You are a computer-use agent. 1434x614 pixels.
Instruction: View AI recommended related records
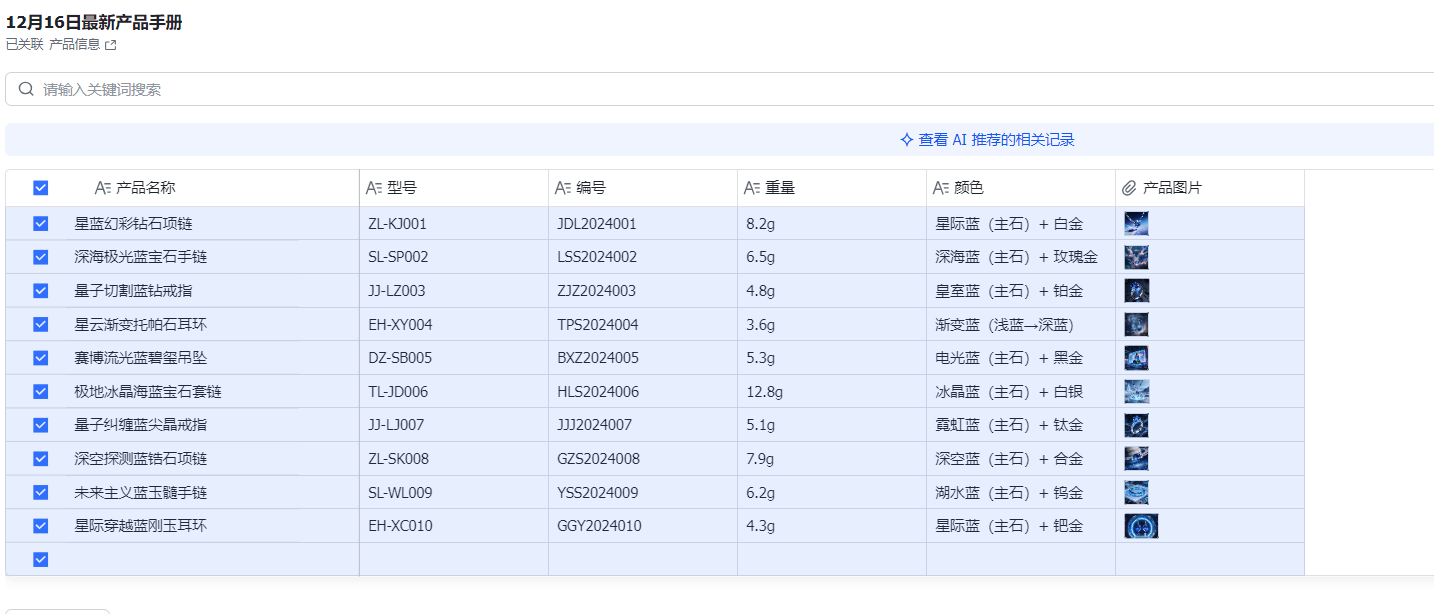tap(996, 140)
